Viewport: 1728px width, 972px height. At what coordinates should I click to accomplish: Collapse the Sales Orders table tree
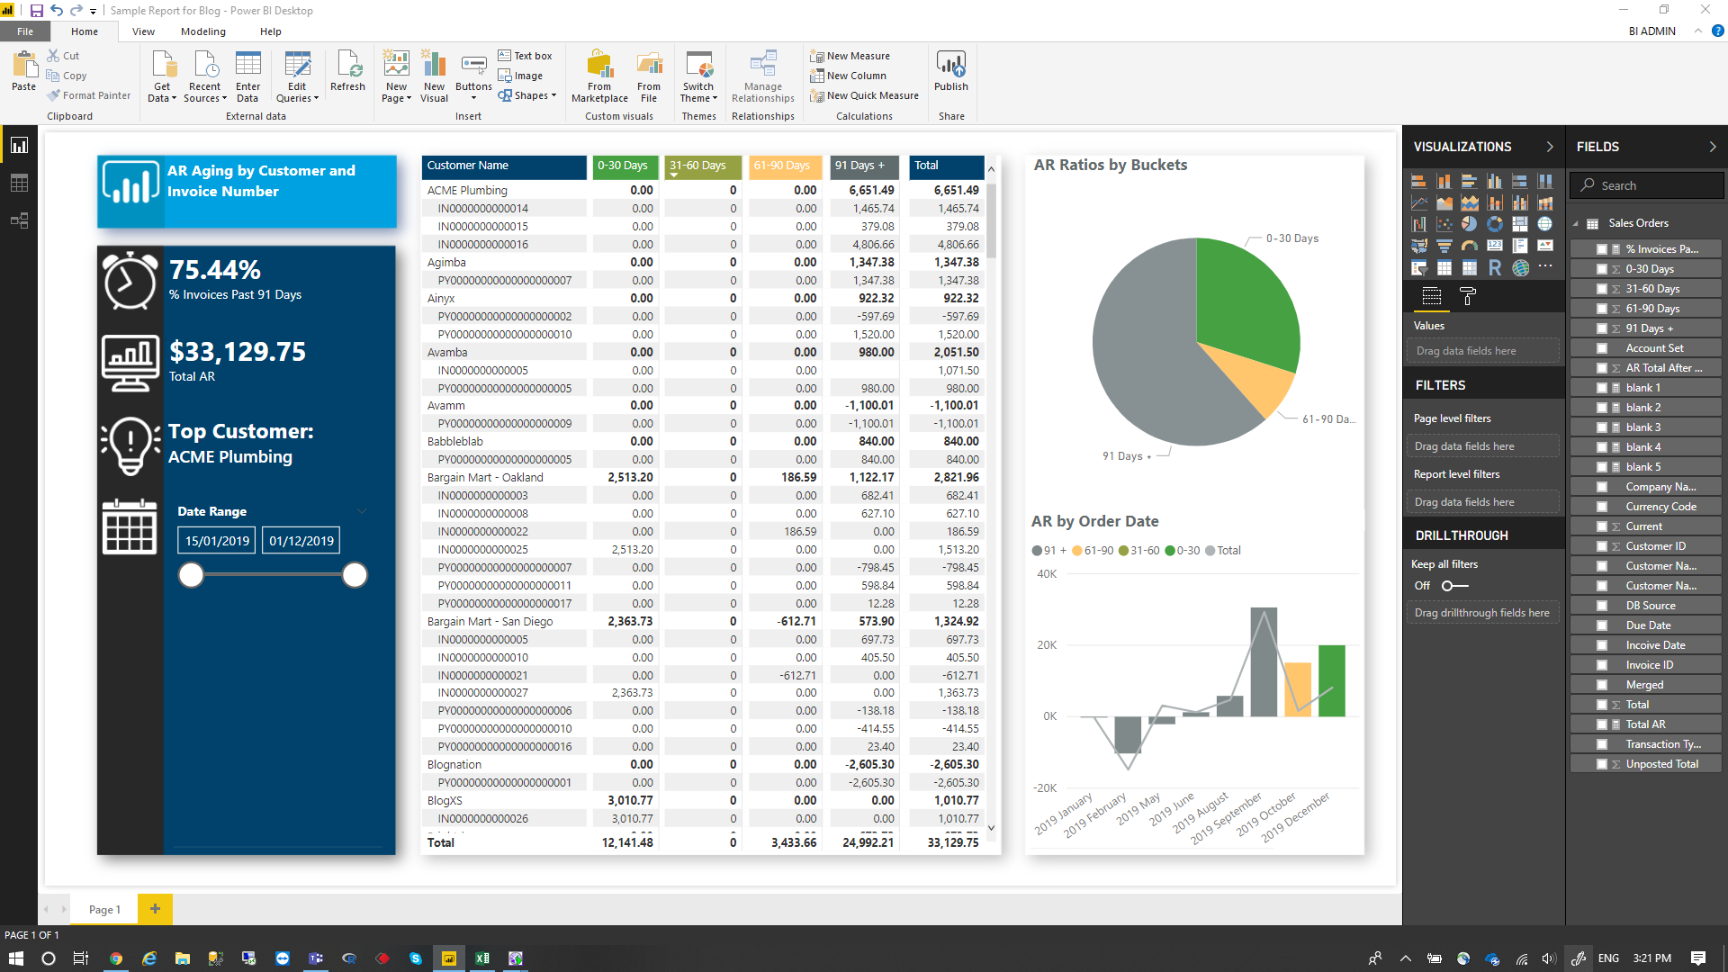pos(1576,224)
